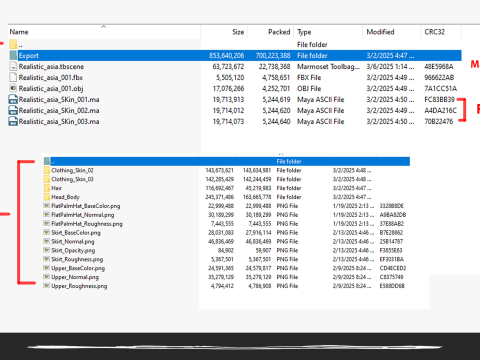Select the Realistic_asia_001.fbx file name
Image resolution: width=480 pixels, height=360 pixels.
coord(51,78)
